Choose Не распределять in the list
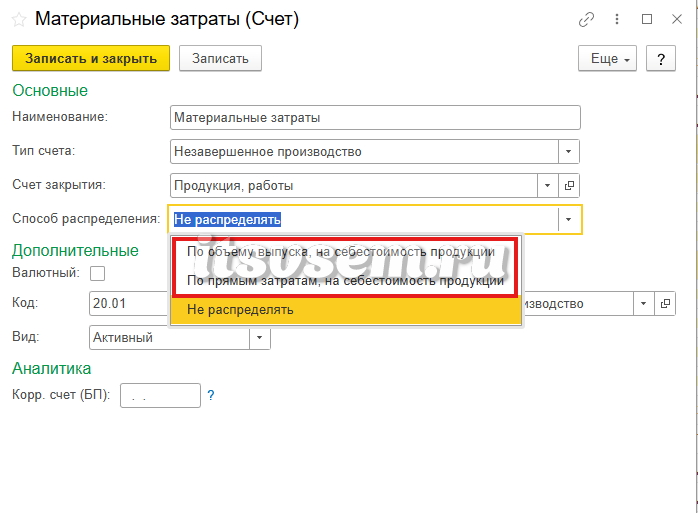The image size is (698, 513). [x=345, y=310]
